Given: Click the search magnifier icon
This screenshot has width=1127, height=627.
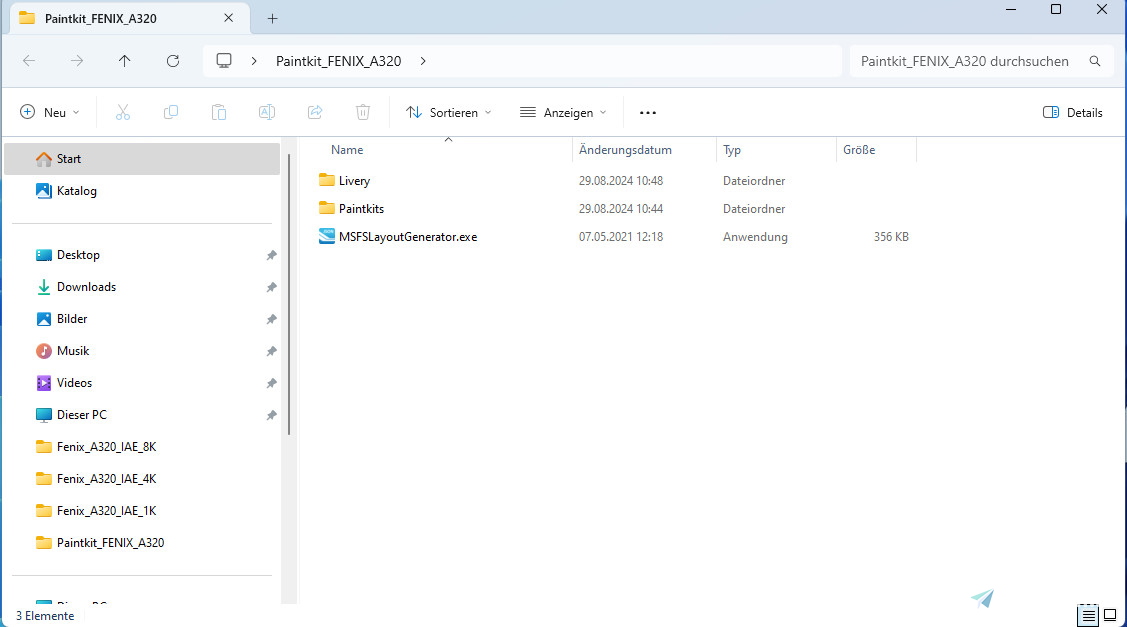Looking at the screenshot, I should (x=1095, y=61).
